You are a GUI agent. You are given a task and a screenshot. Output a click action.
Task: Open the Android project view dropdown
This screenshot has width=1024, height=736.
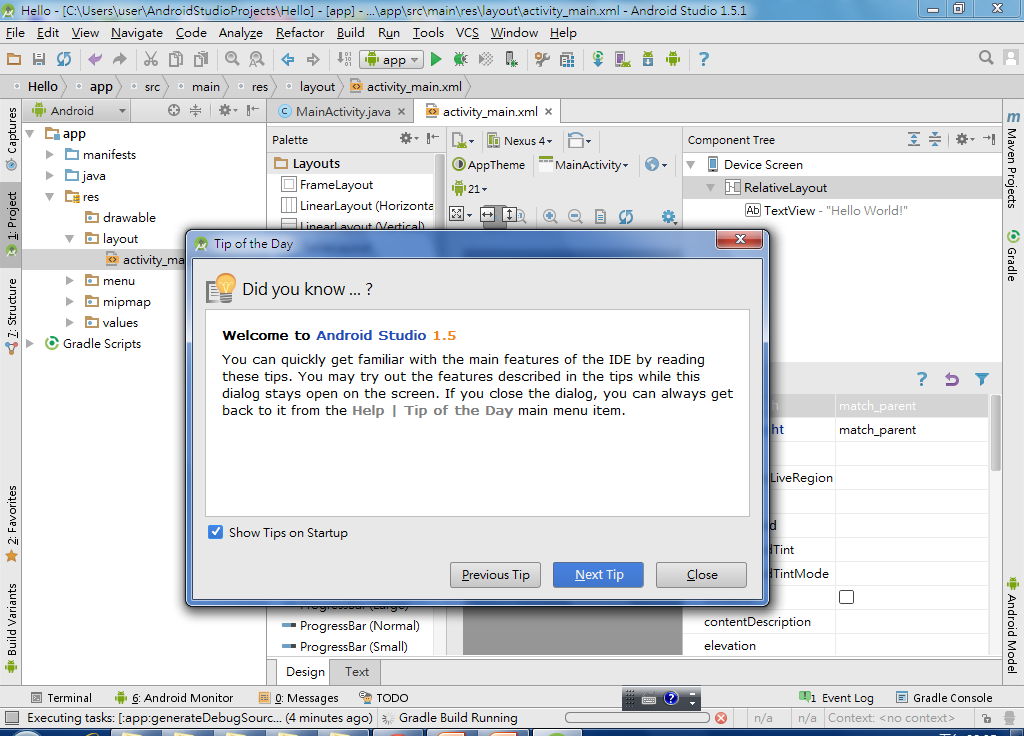(x=78, y=111)
